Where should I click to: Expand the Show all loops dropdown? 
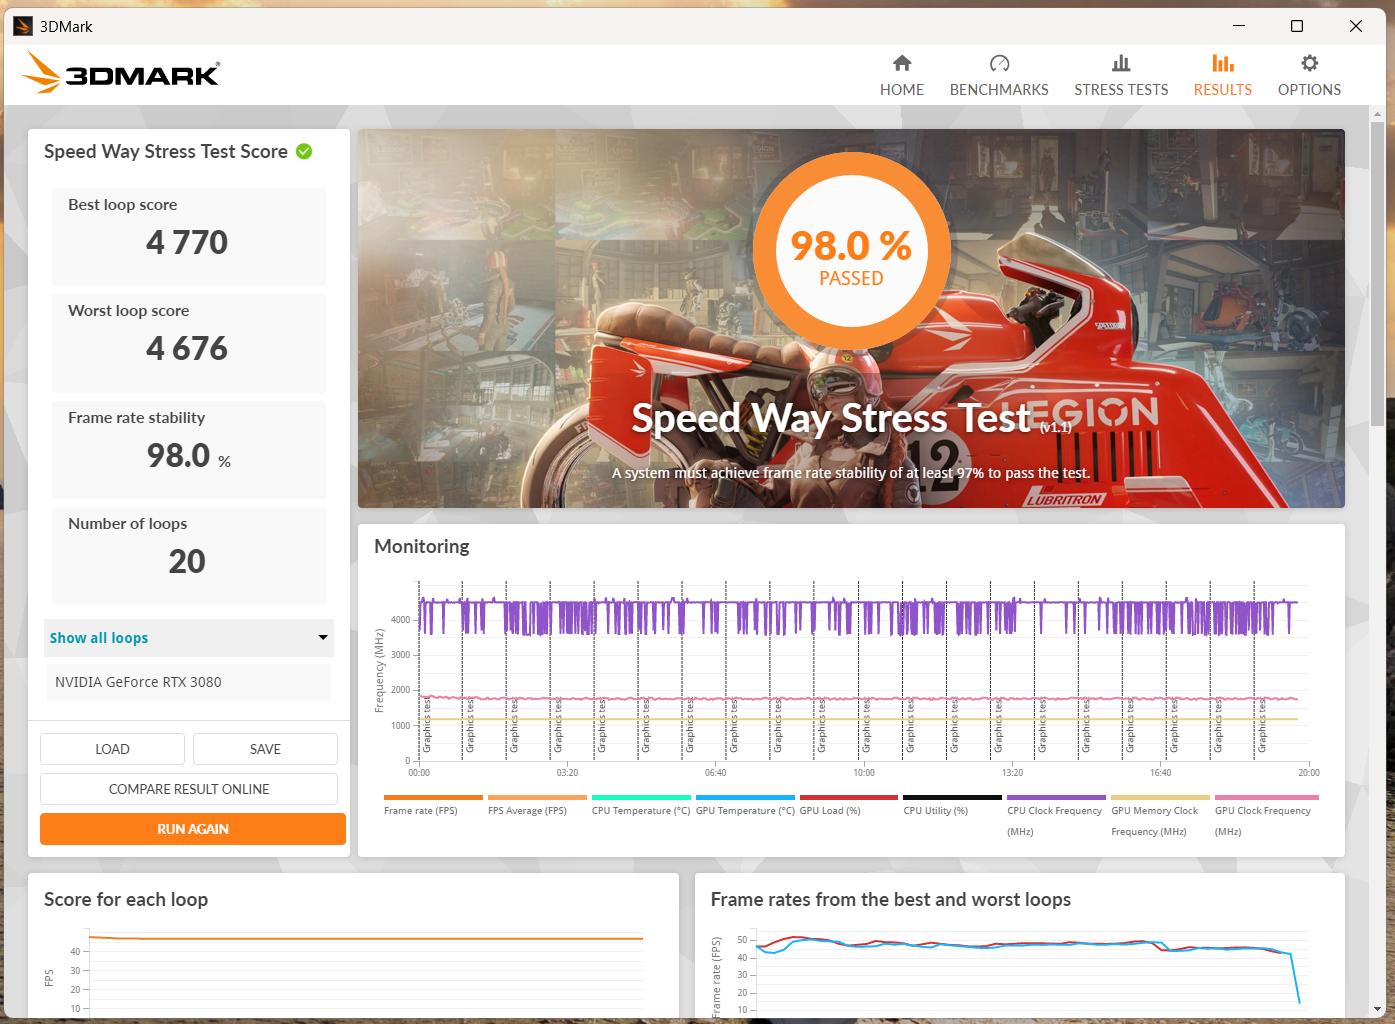[189, 638]
